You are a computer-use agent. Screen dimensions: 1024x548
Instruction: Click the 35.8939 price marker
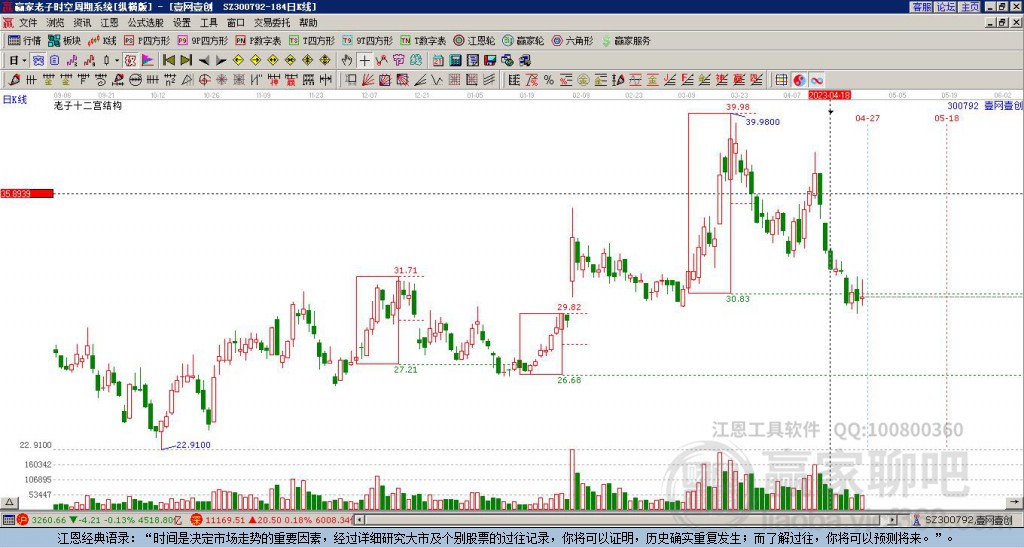pos(27,194)
